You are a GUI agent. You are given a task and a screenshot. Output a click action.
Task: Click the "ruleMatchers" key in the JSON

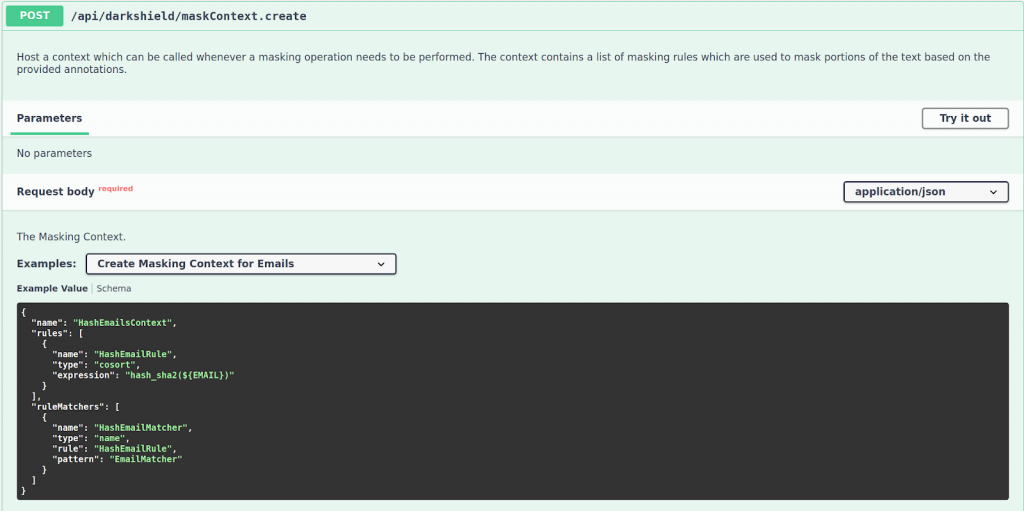click(70, 406)
